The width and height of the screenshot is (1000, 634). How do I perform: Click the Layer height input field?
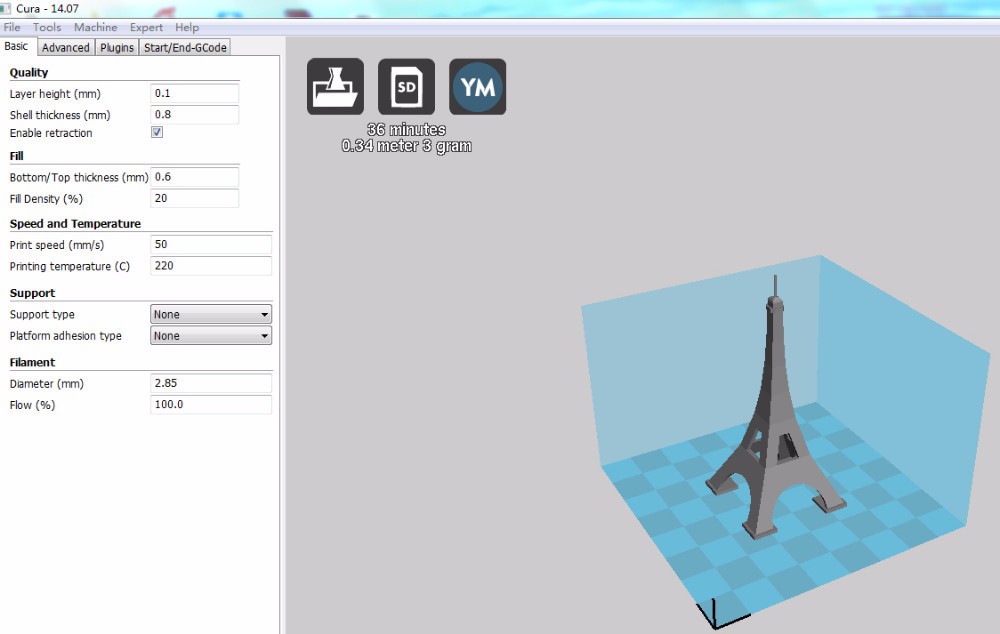tap(194, 93)
